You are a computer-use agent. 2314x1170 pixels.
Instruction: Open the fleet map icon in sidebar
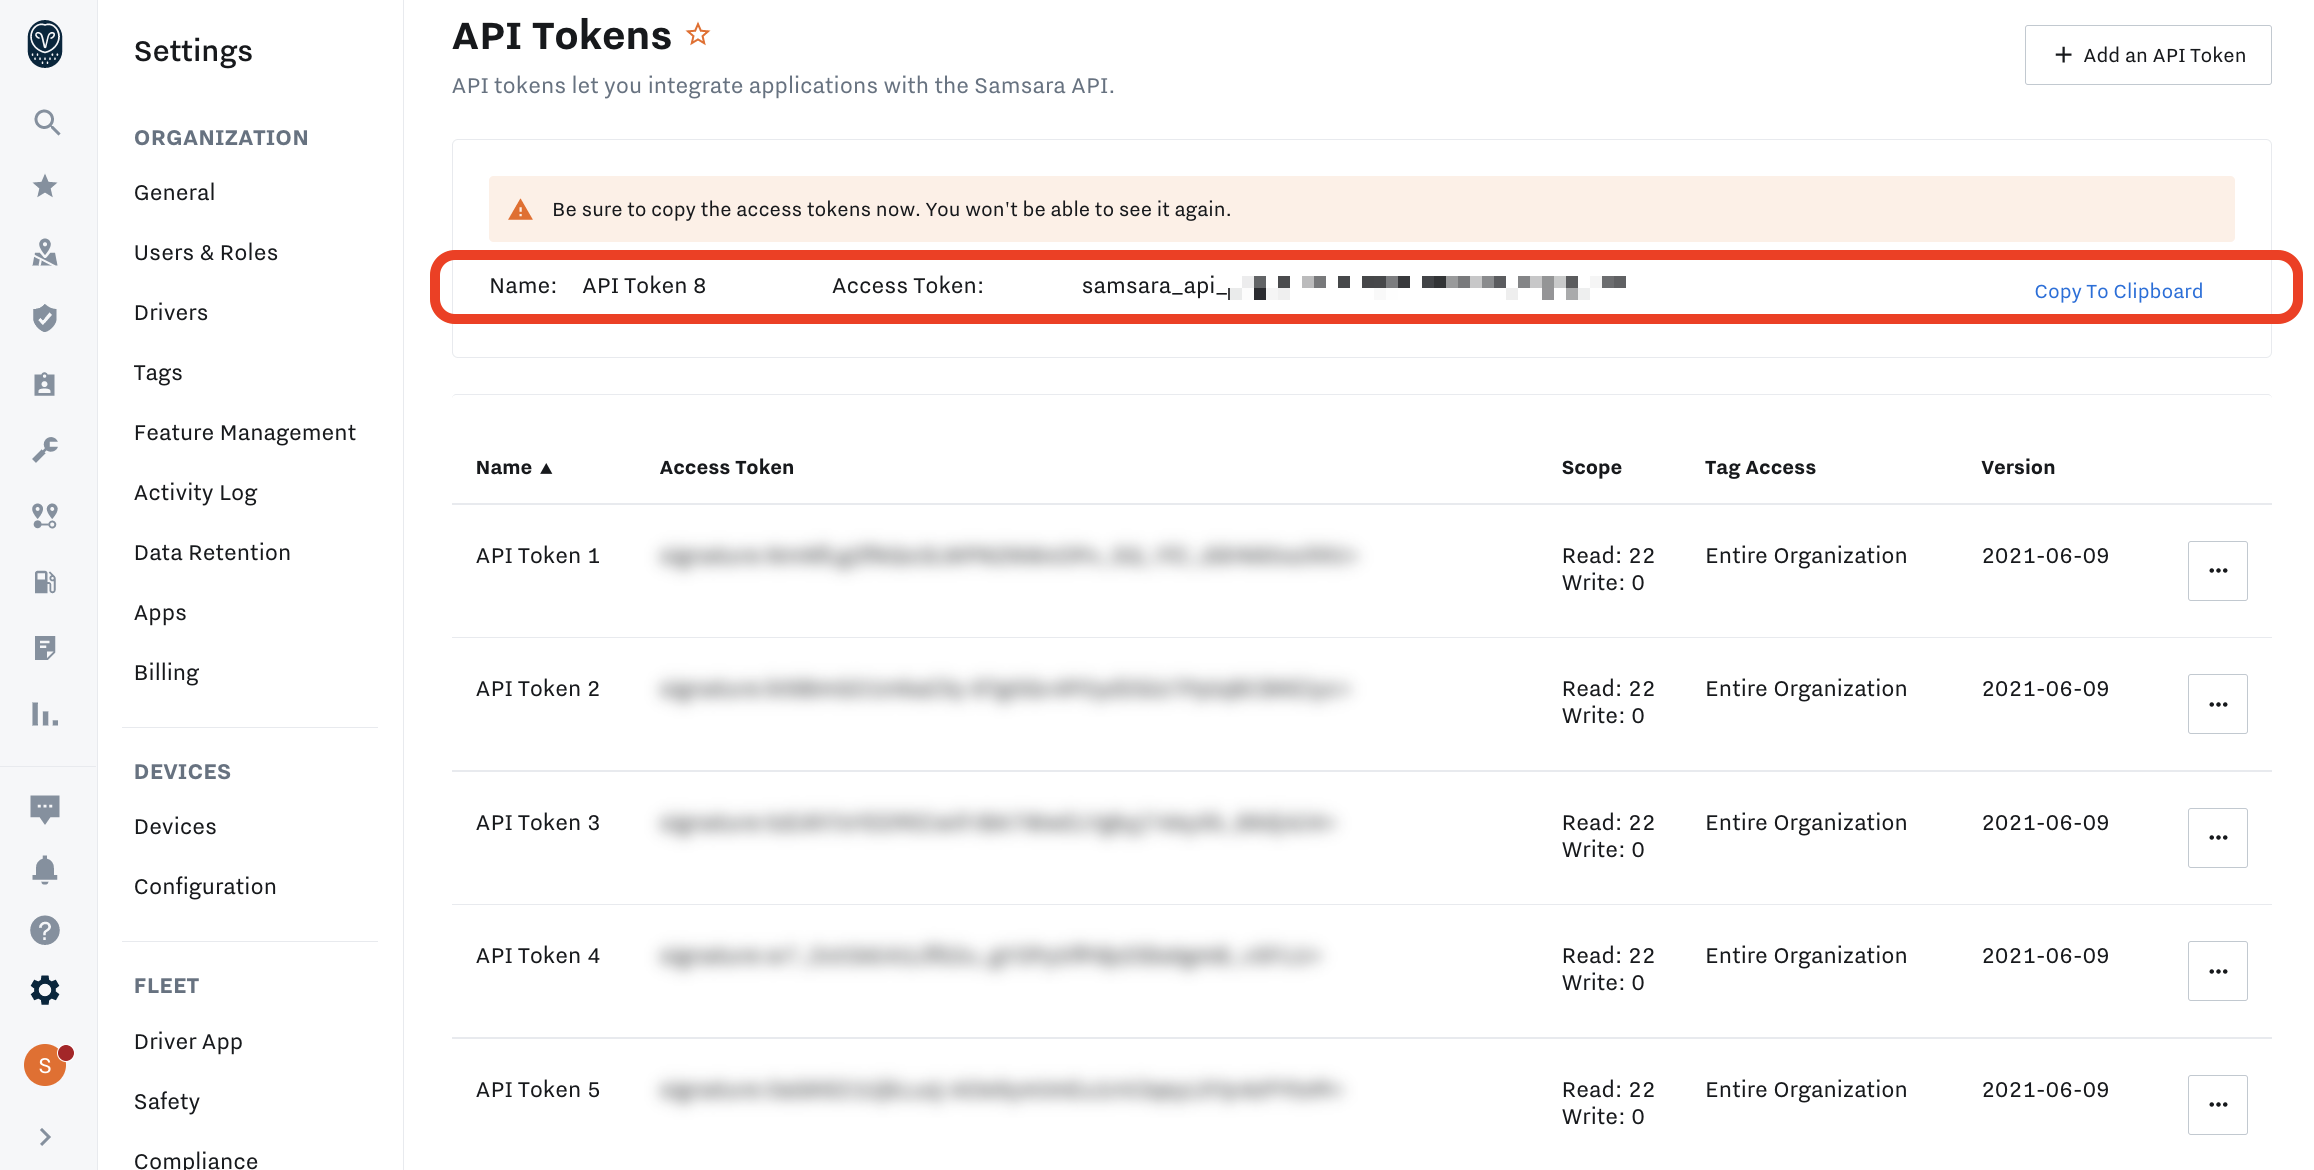tap(46, 253)
